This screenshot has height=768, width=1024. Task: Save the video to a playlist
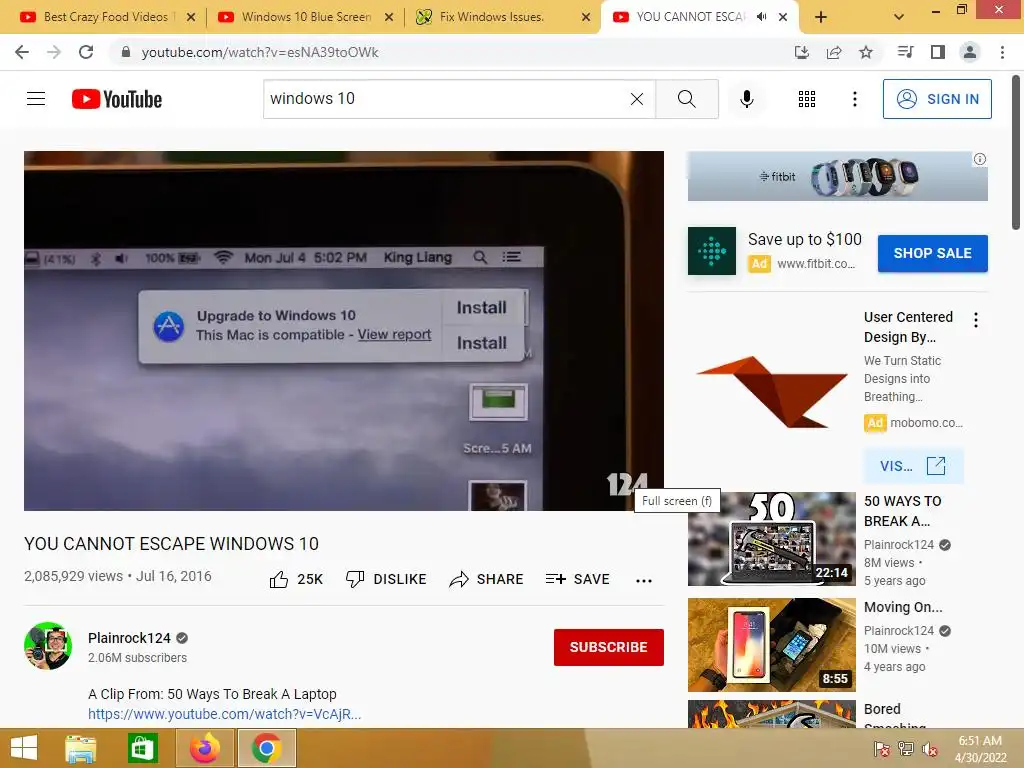coord(577,579)
